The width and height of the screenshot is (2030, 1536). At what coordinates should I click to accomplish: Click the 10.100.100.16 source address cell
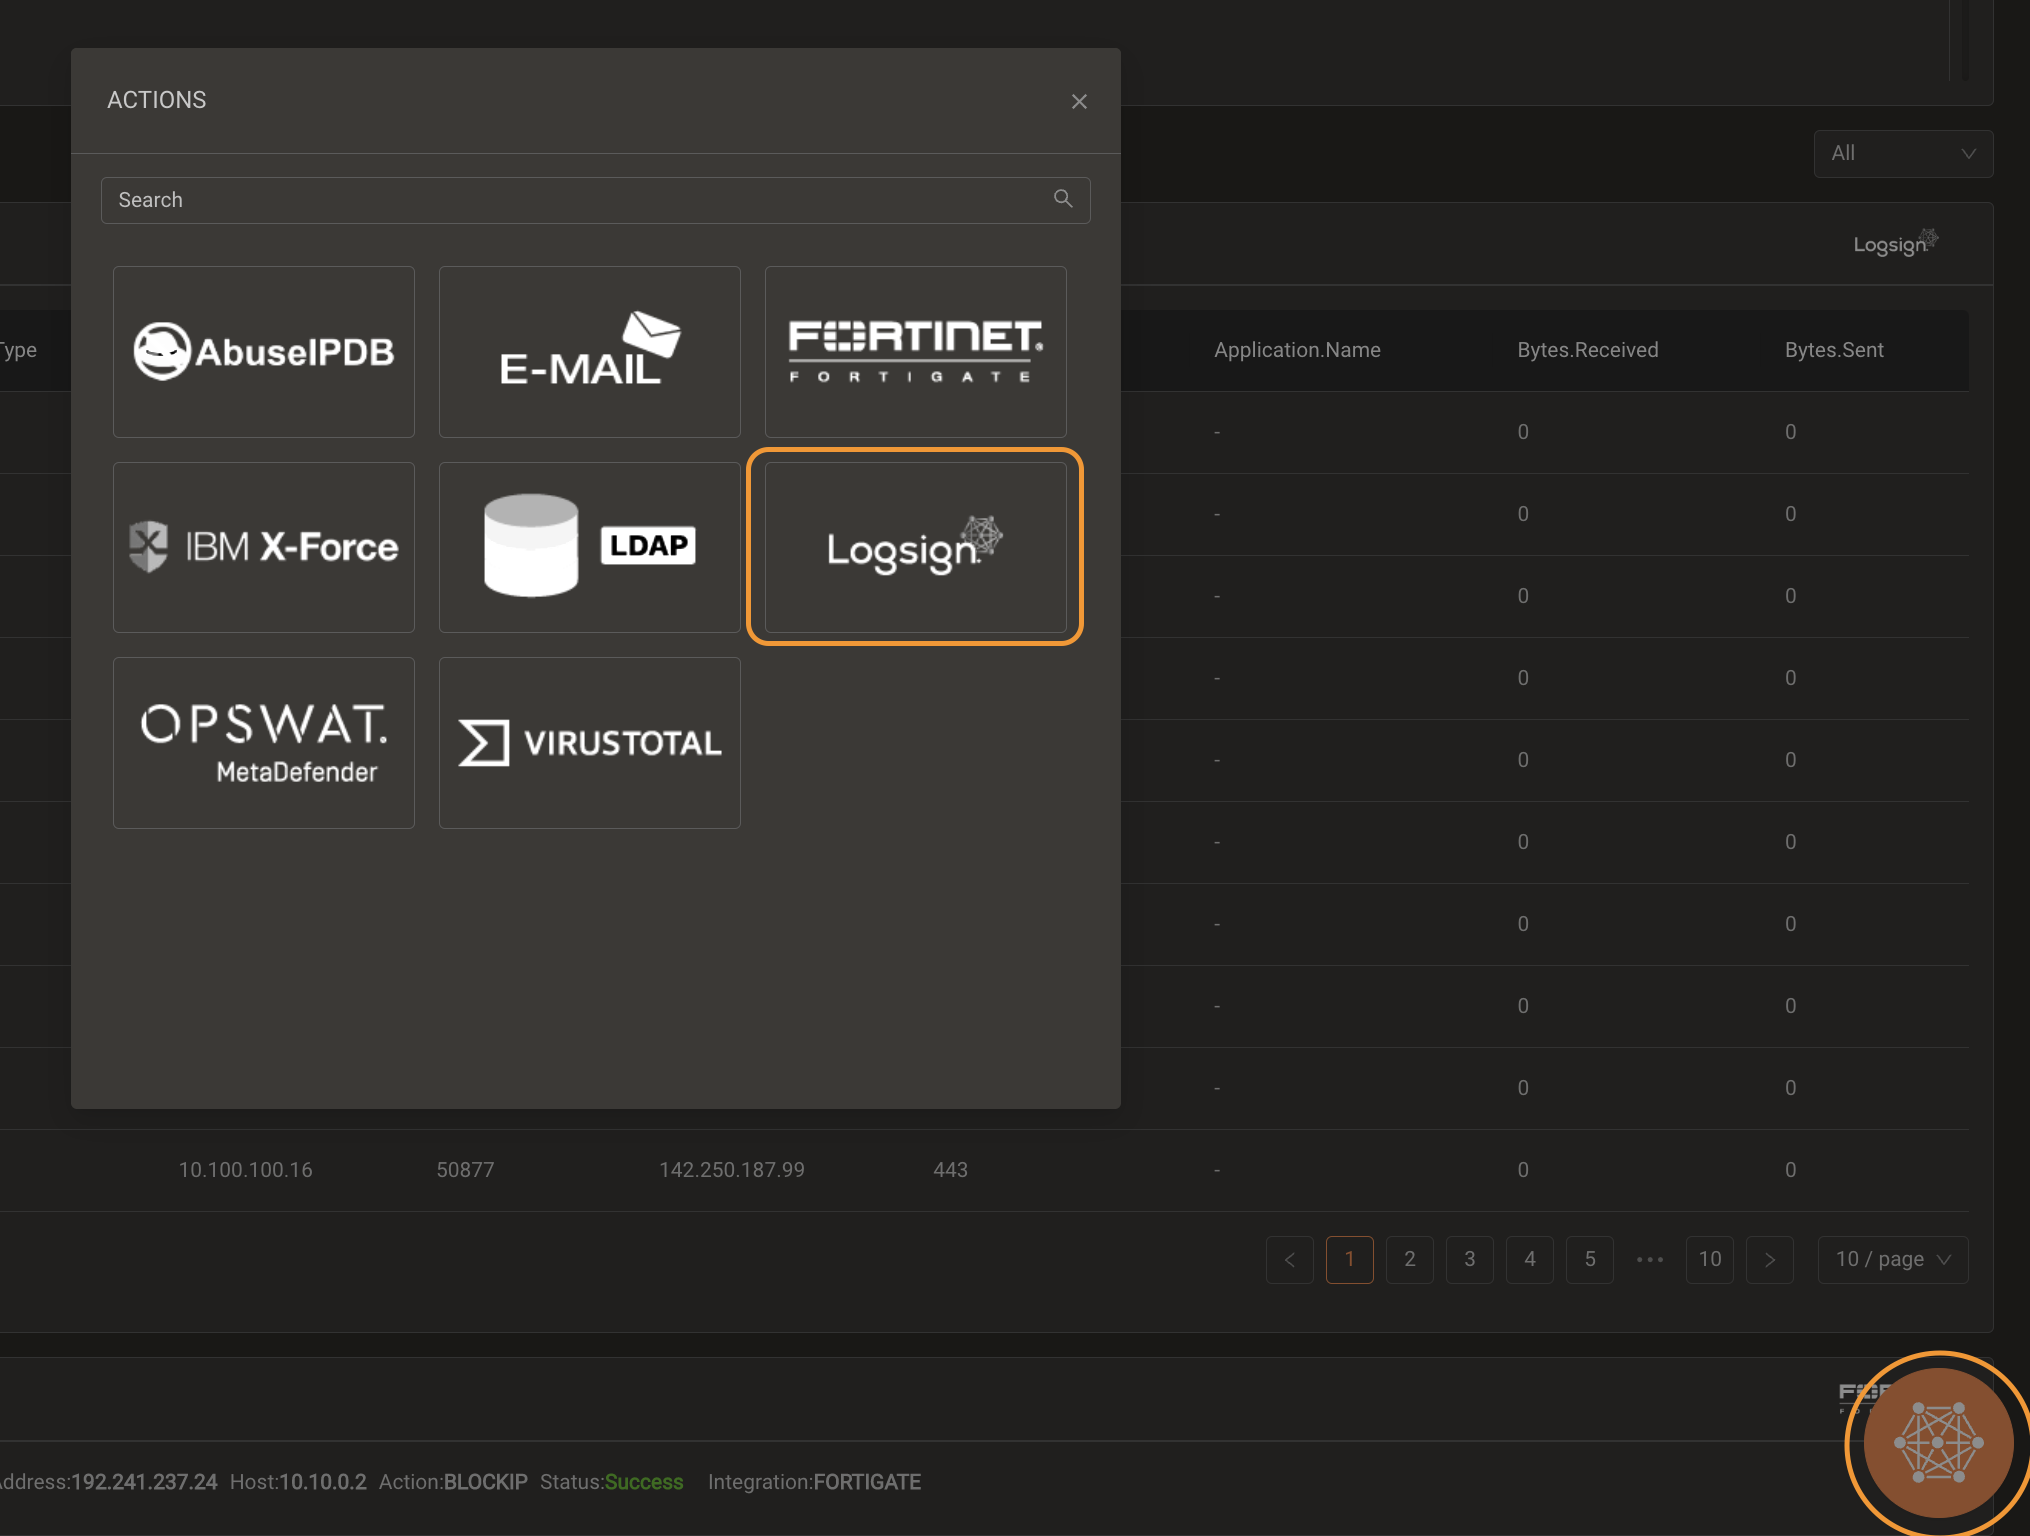point(245,1170)
